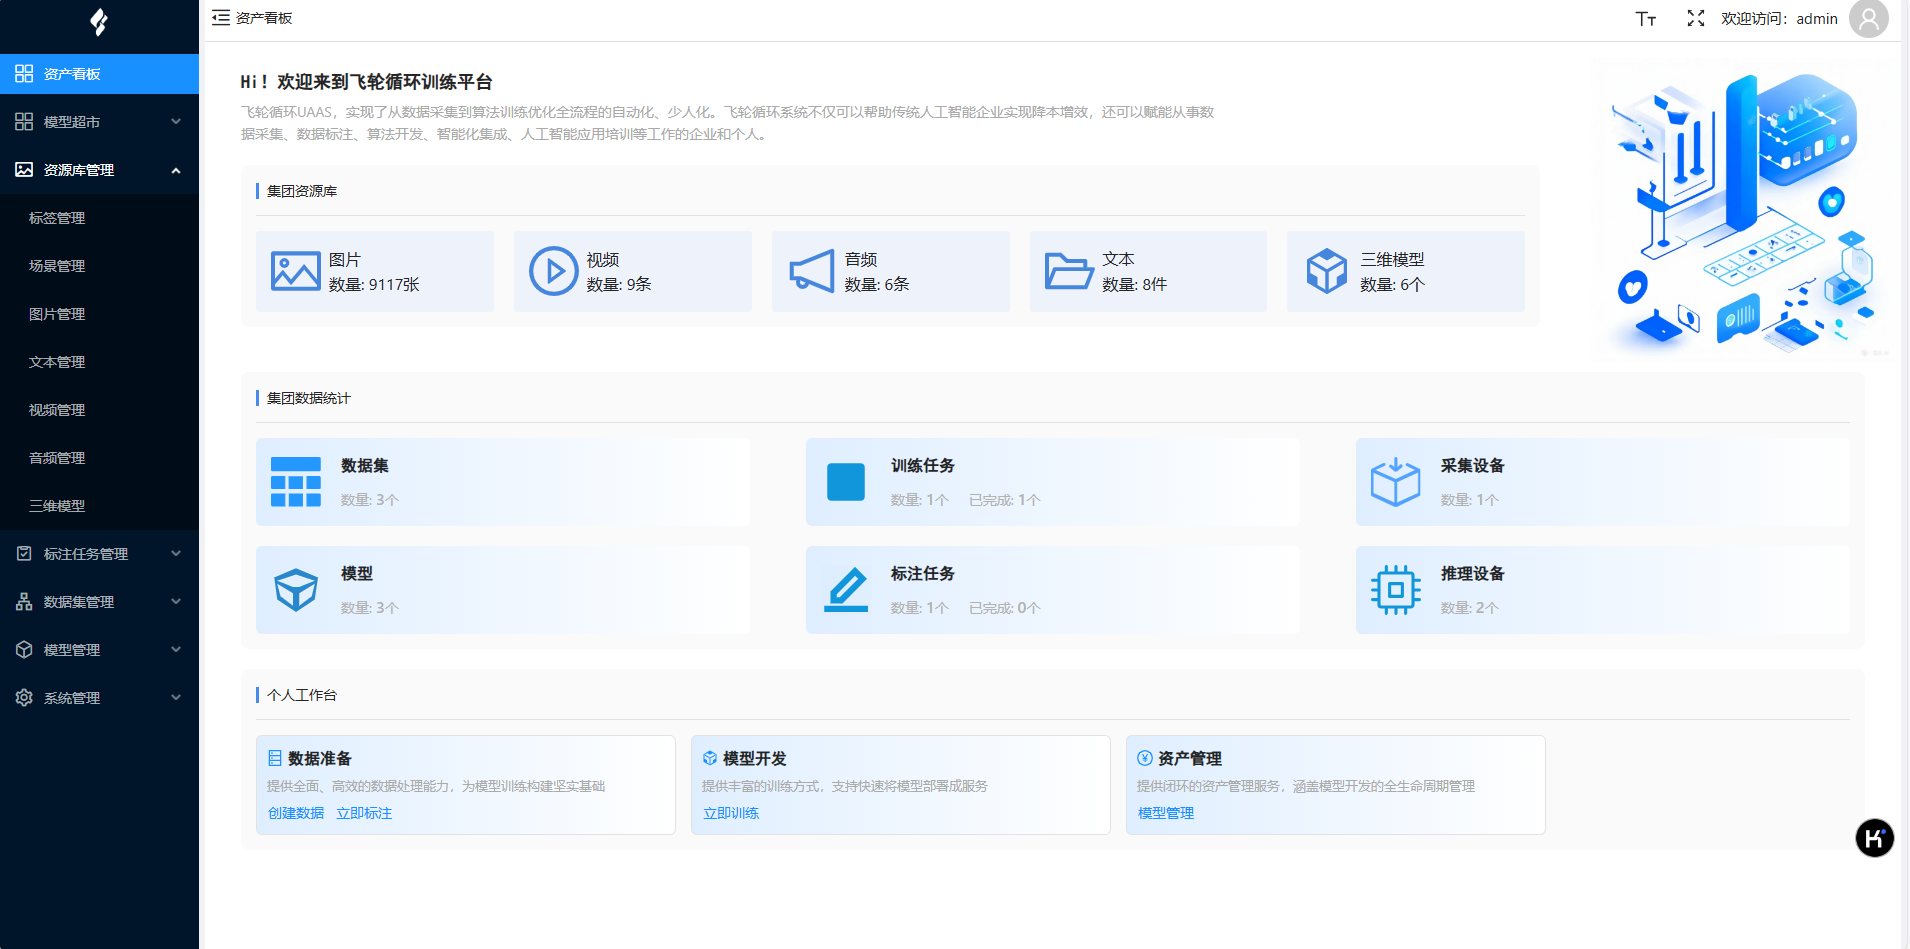Click the 三维模型 cube icon
The image size is (1910, 949).
pyautogui.click(x=1327, y=271)
